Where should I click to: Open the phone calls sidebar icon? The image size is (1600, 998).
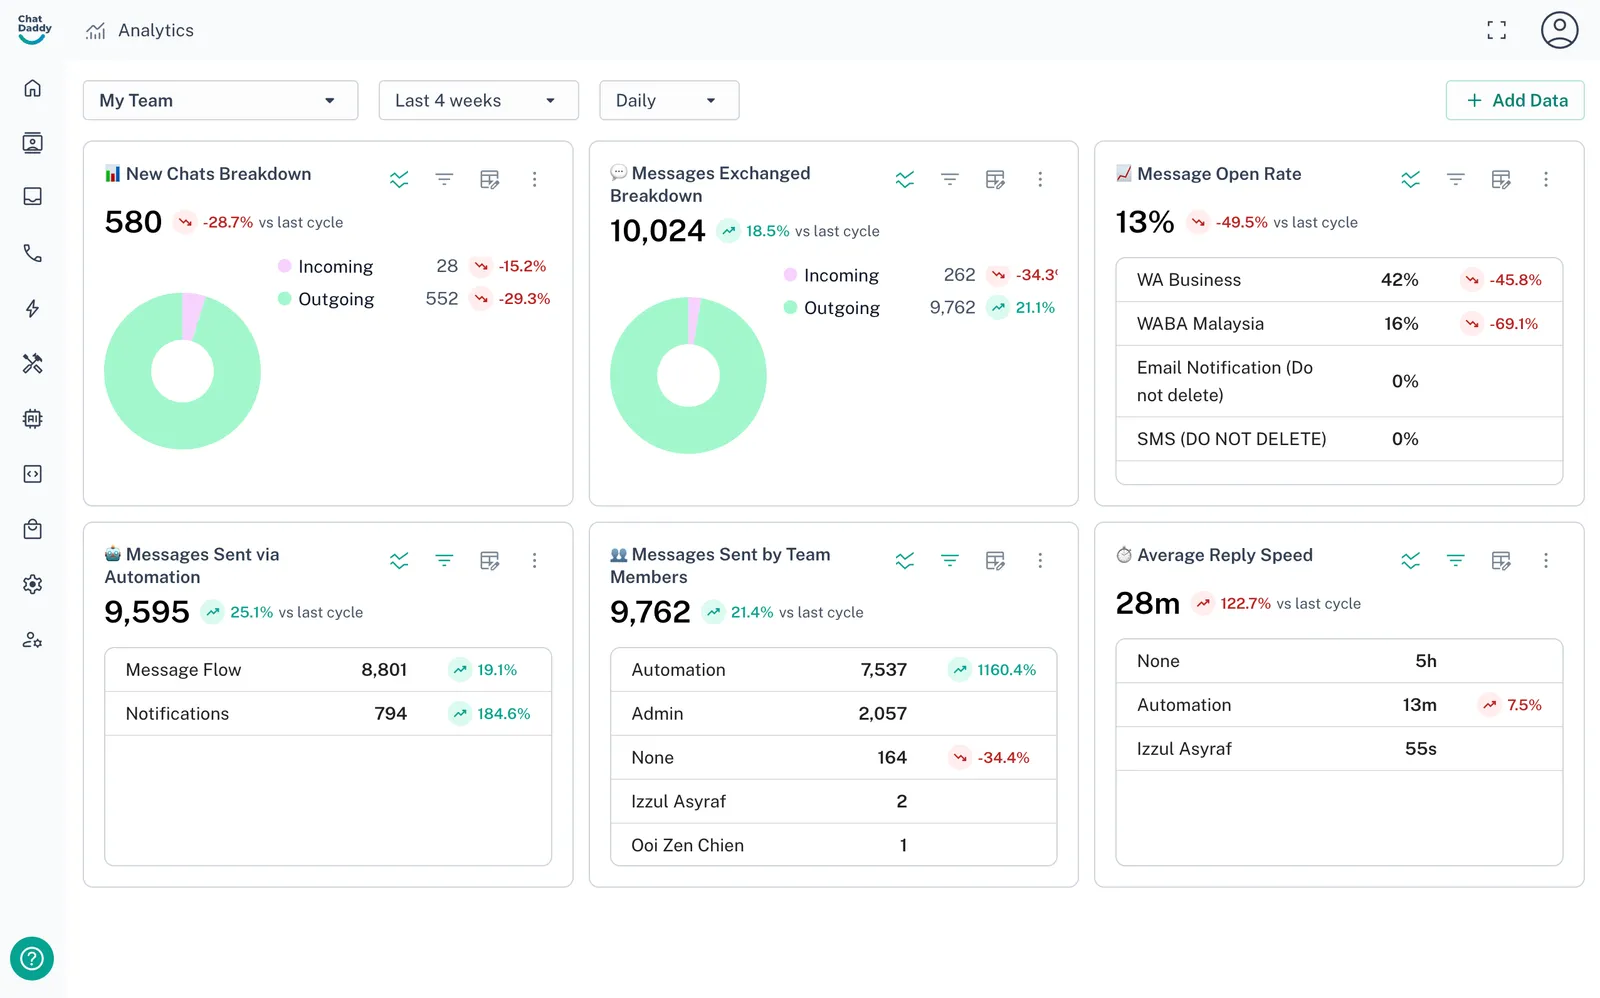pyautogui.click(x=33, y=253)
